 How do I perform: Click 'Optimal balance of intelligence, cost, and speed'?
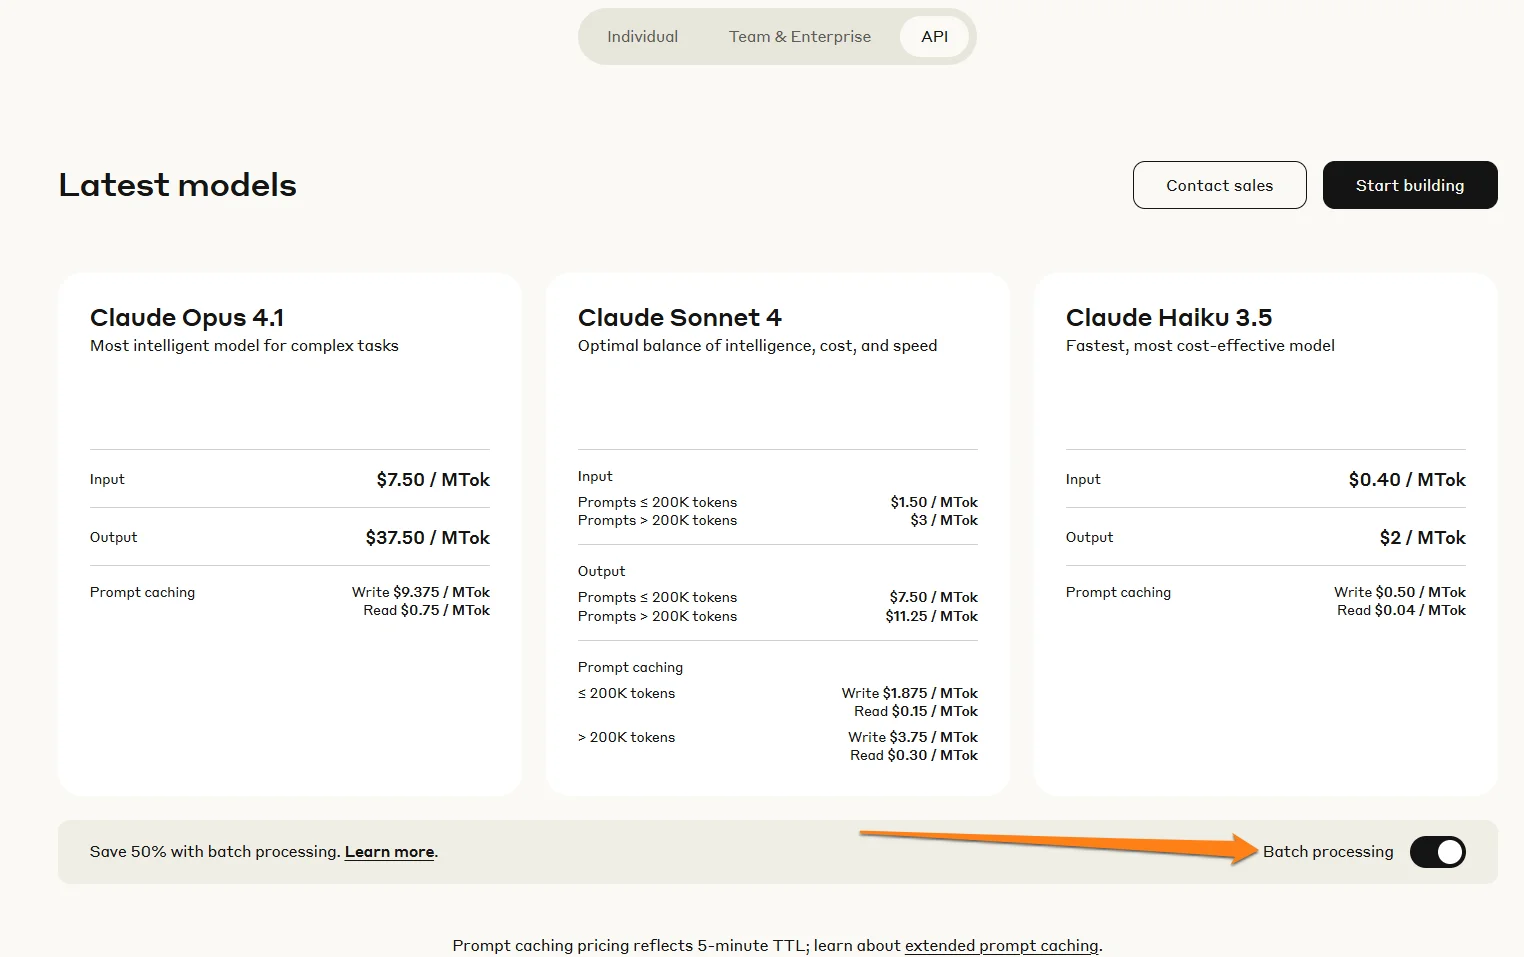[757, 346]
